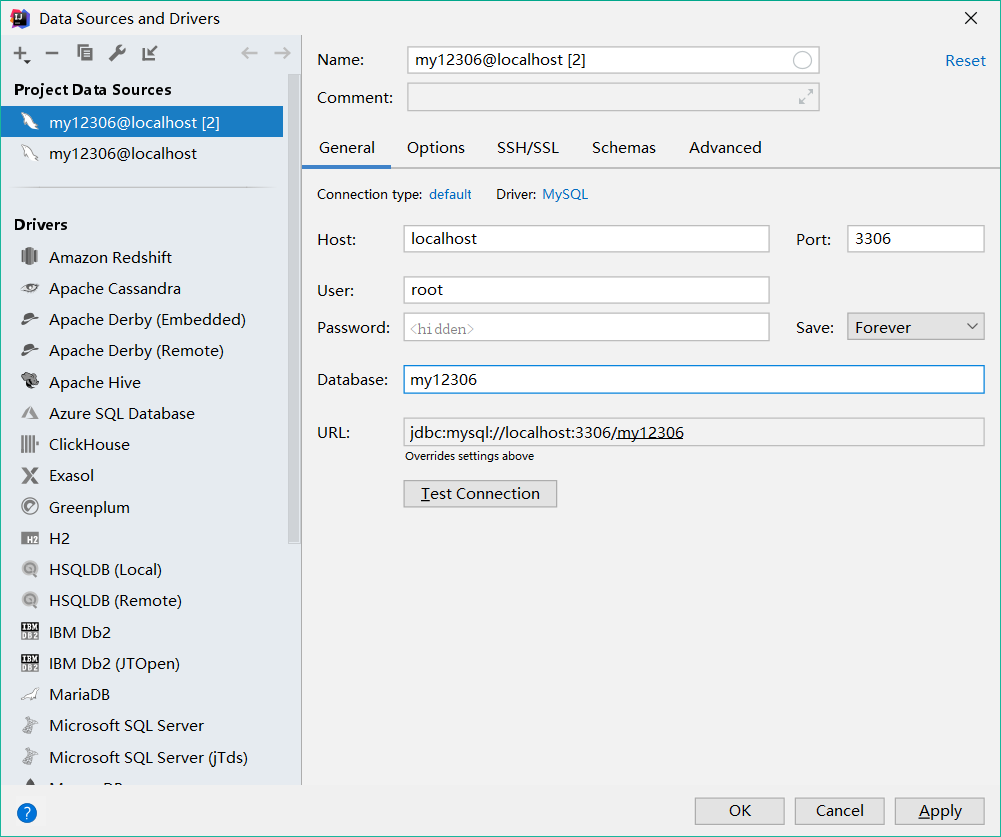Choose color circle in Name field
Screen dimensions: 1001x837
tap(802, 60)
